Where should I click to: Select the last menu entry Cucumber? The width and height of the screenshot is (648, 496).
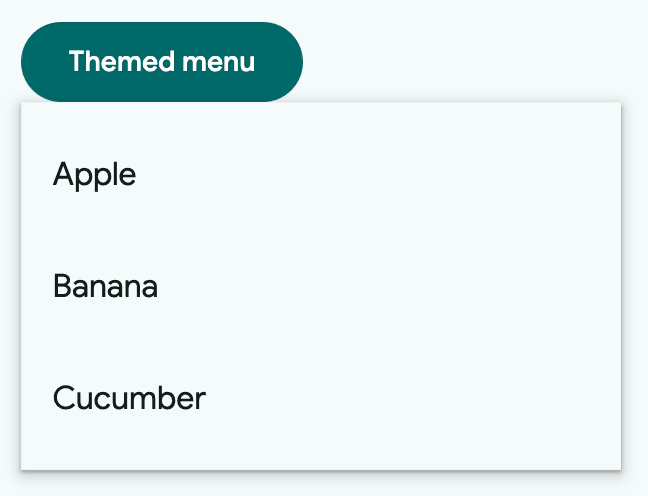coord(129,399)
